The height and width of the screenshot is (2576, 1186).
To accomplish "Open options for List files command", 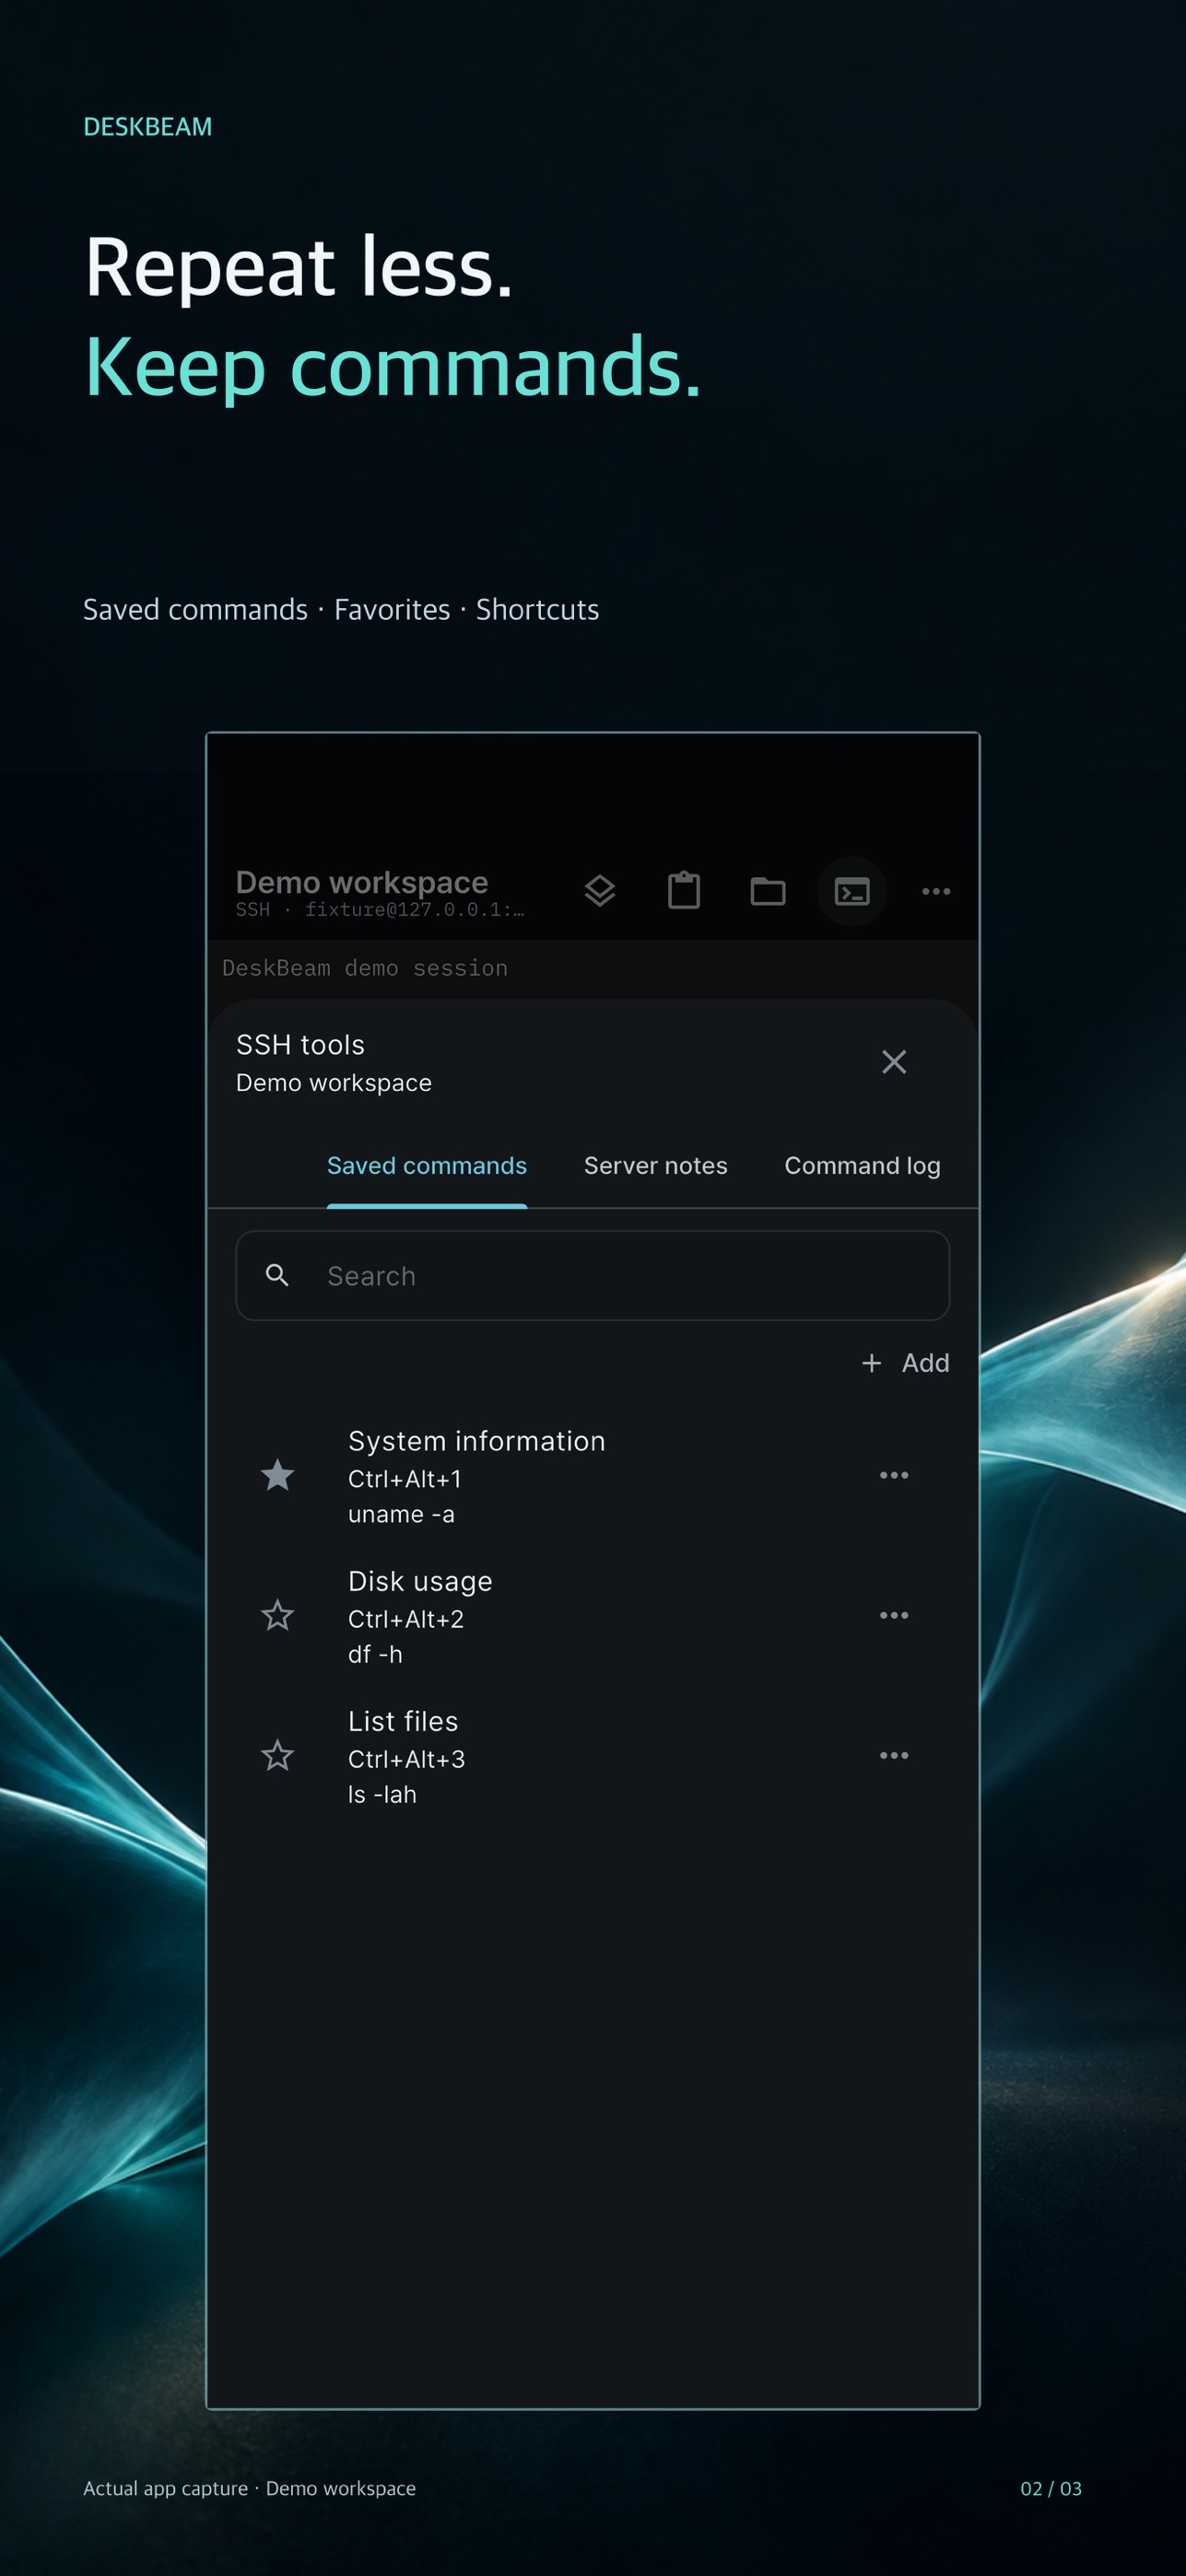I will 894,1755.
